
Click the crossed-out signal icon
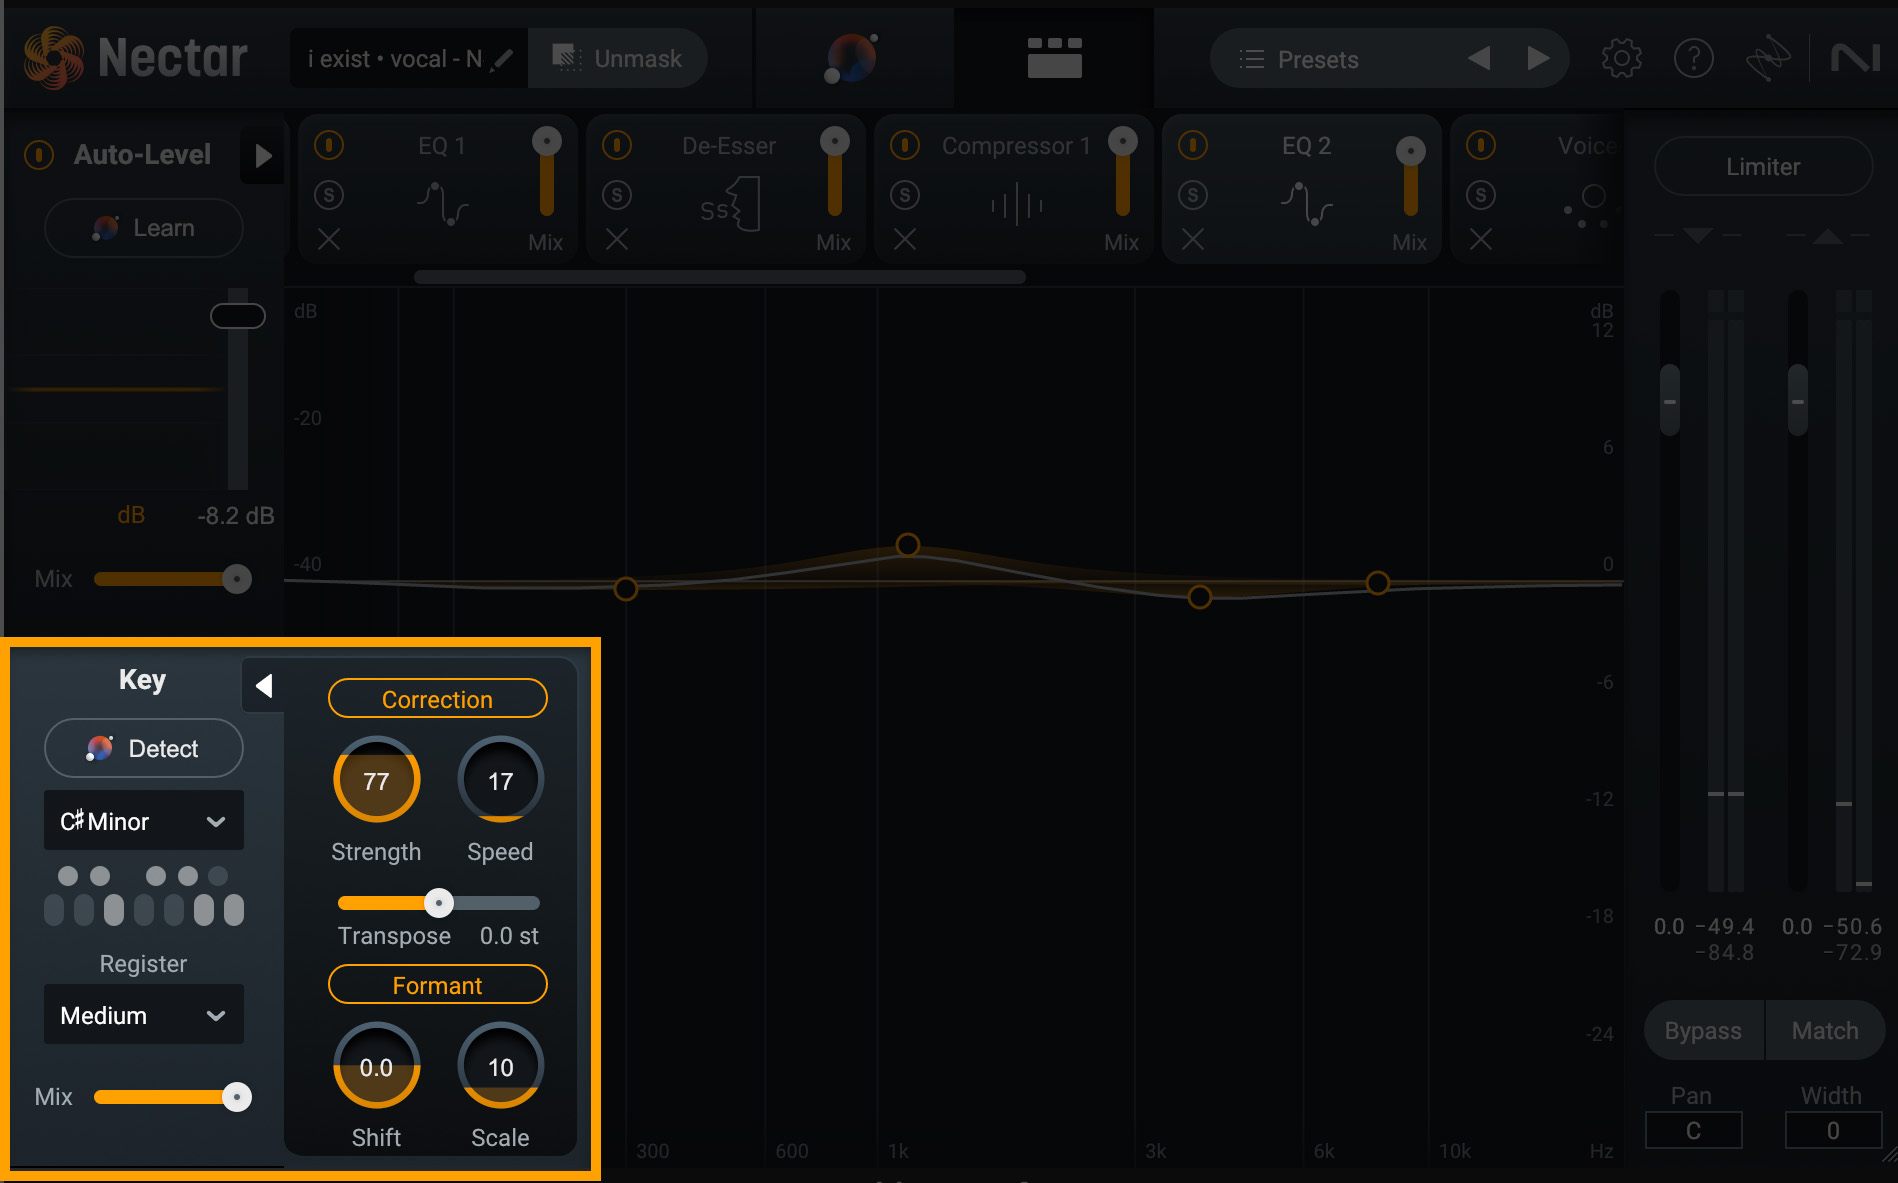tap(1768, 59)
